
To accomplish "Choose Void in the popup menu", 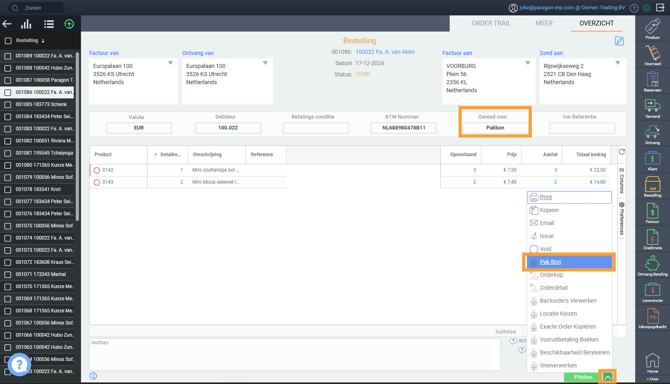I will (x=569, y=249).
